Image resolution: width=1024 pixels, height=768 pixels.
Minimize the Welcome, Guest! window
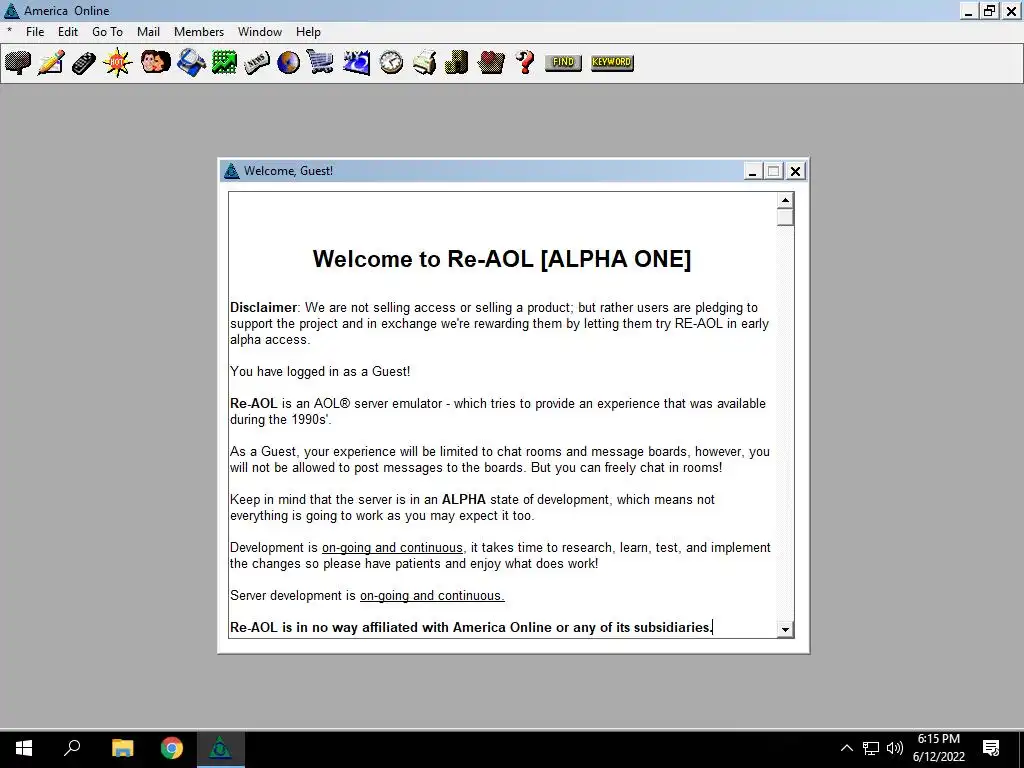tap(752, 171)
